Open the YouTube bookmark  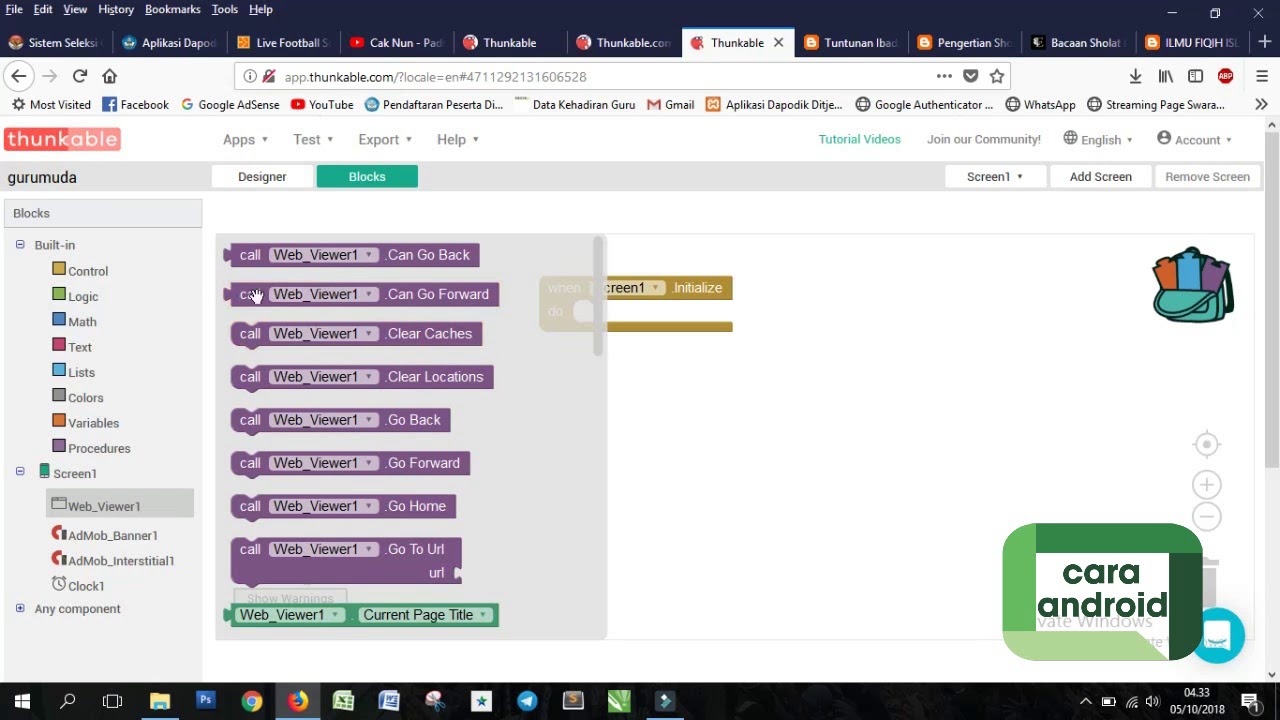[322, 104]
